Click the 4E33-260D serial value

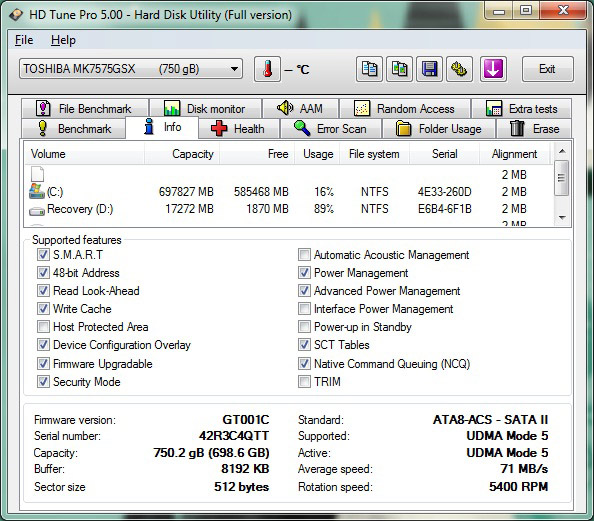tap(445, 192)
